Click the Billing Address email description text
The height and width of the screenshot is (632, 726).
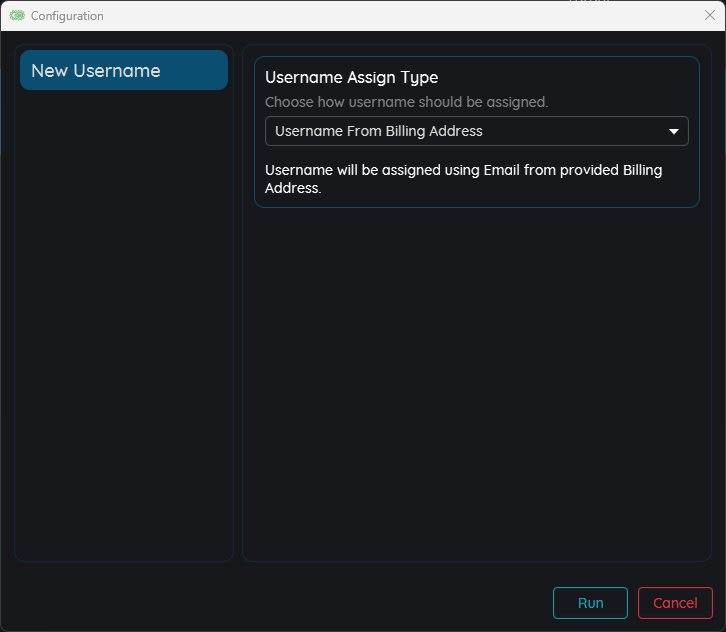pyautogui.click(x=463, y=170)
